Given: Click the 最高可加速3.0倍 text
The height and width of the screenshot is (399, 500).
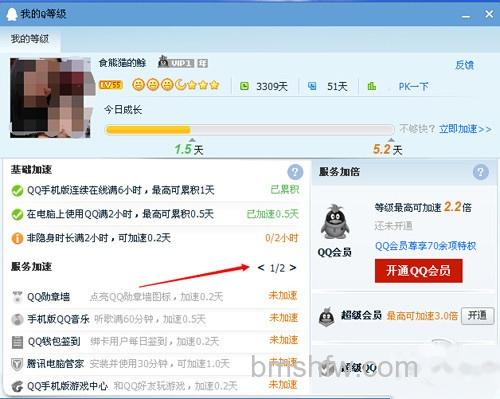Looking at the screenshot, I should click(x=422, y=315).
